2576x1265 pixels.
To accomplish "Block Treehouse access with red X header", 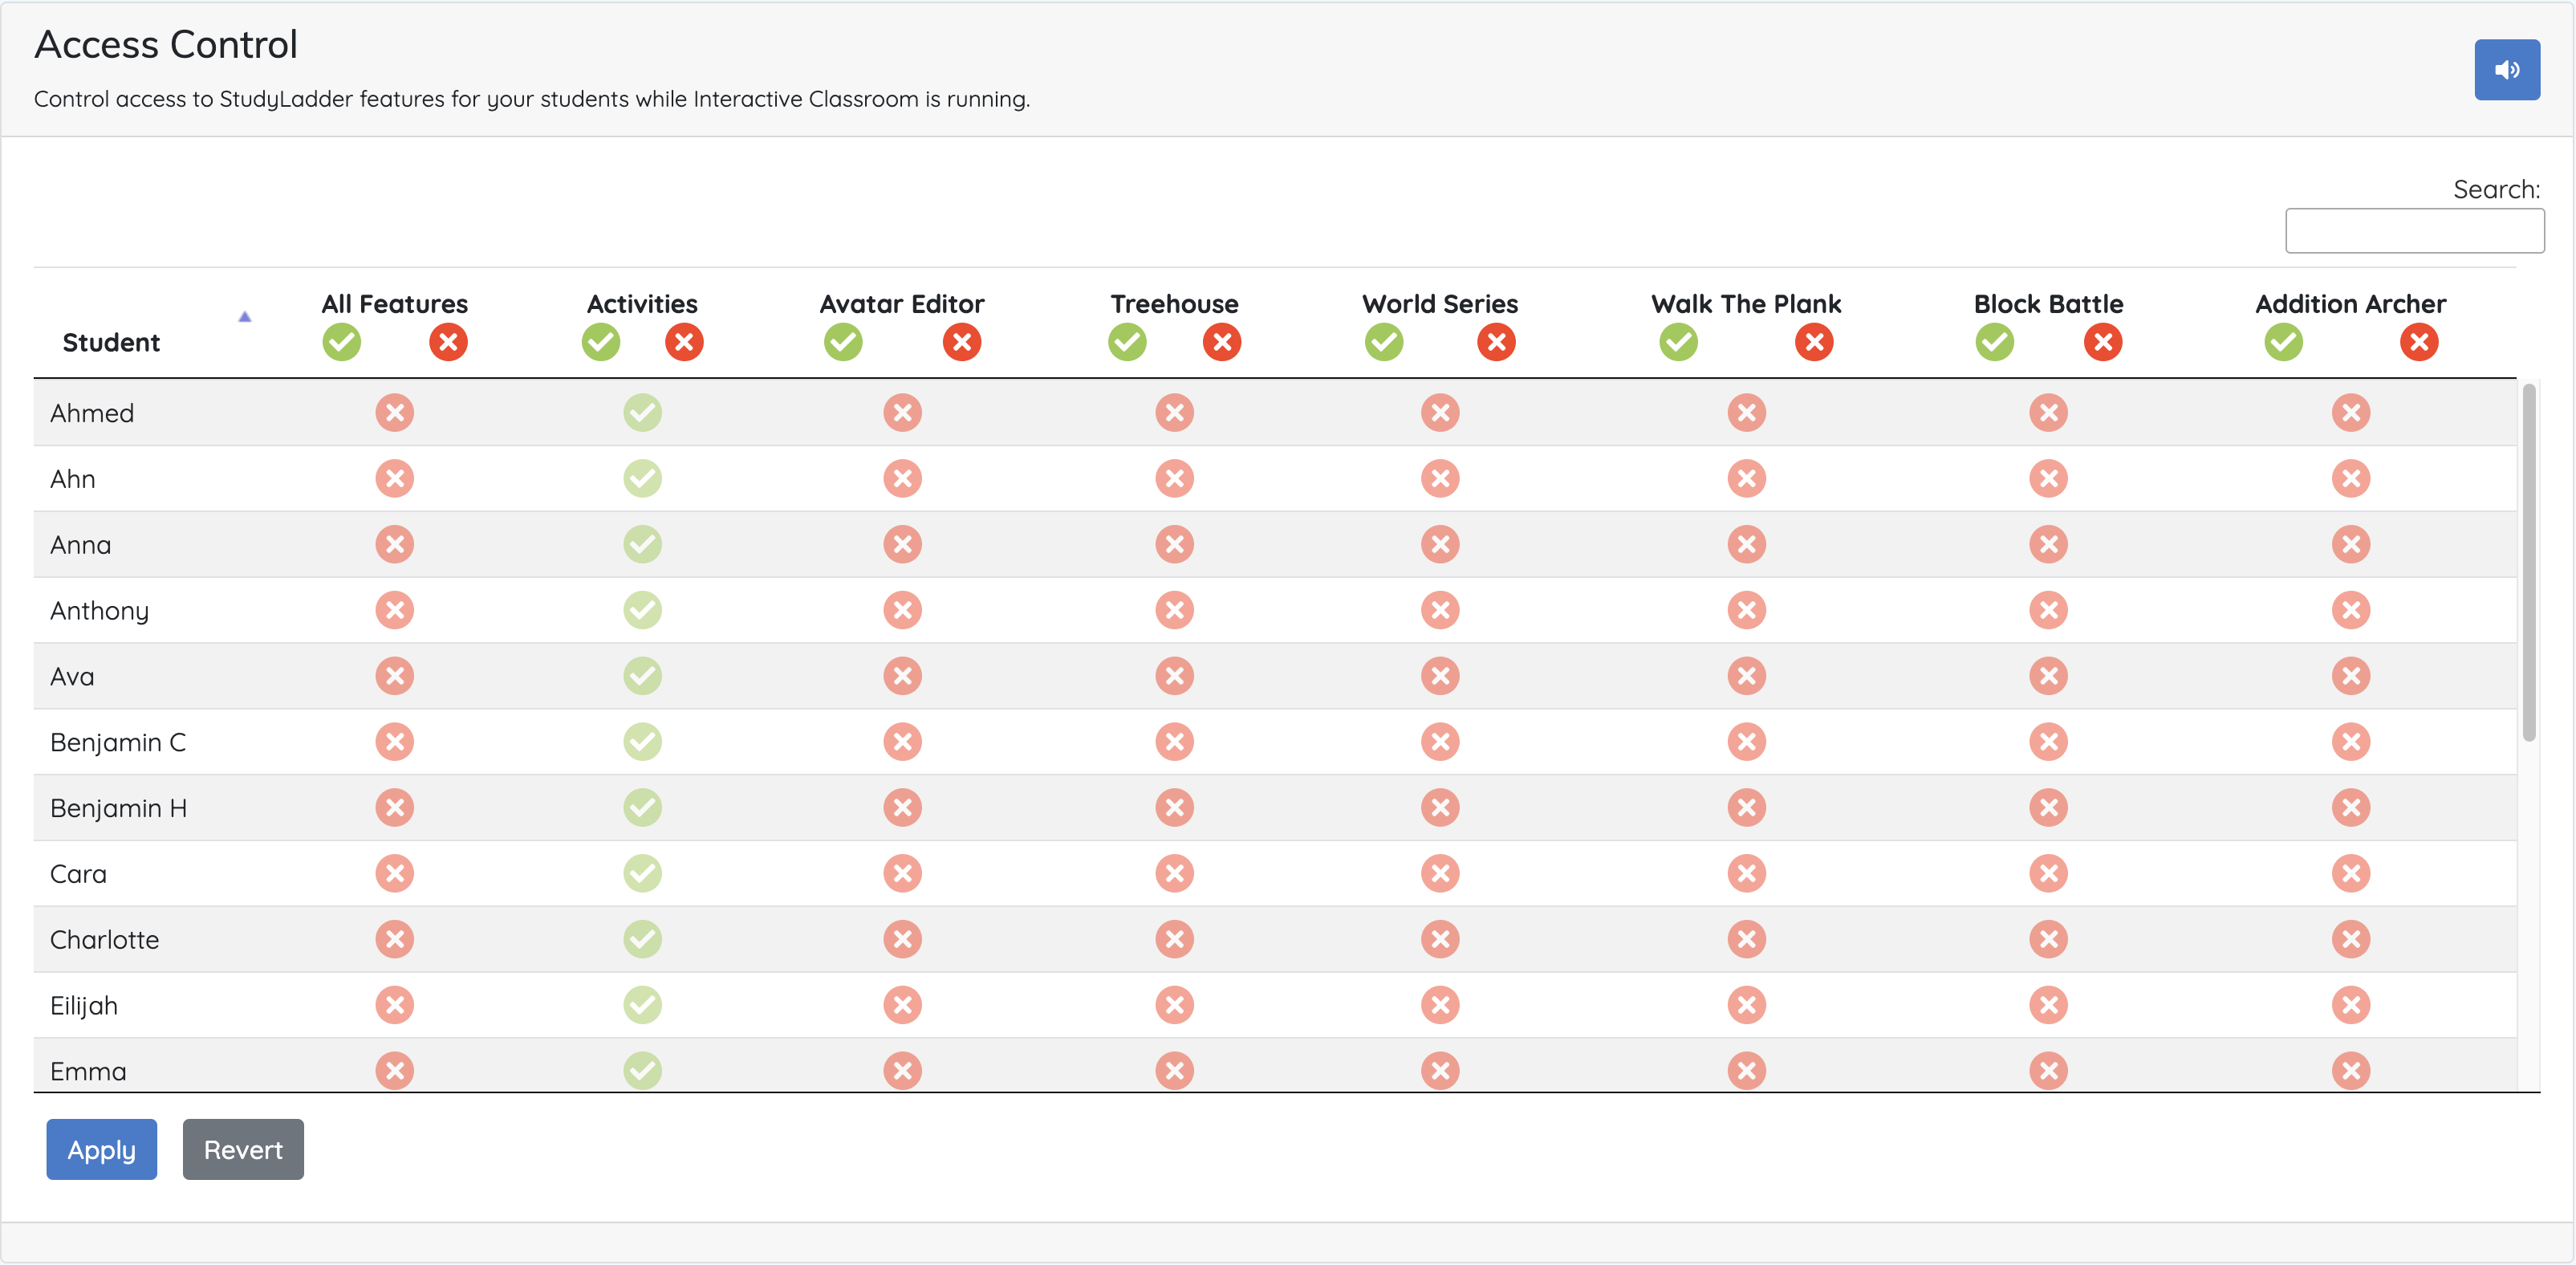I will [x=1221, y=343].
